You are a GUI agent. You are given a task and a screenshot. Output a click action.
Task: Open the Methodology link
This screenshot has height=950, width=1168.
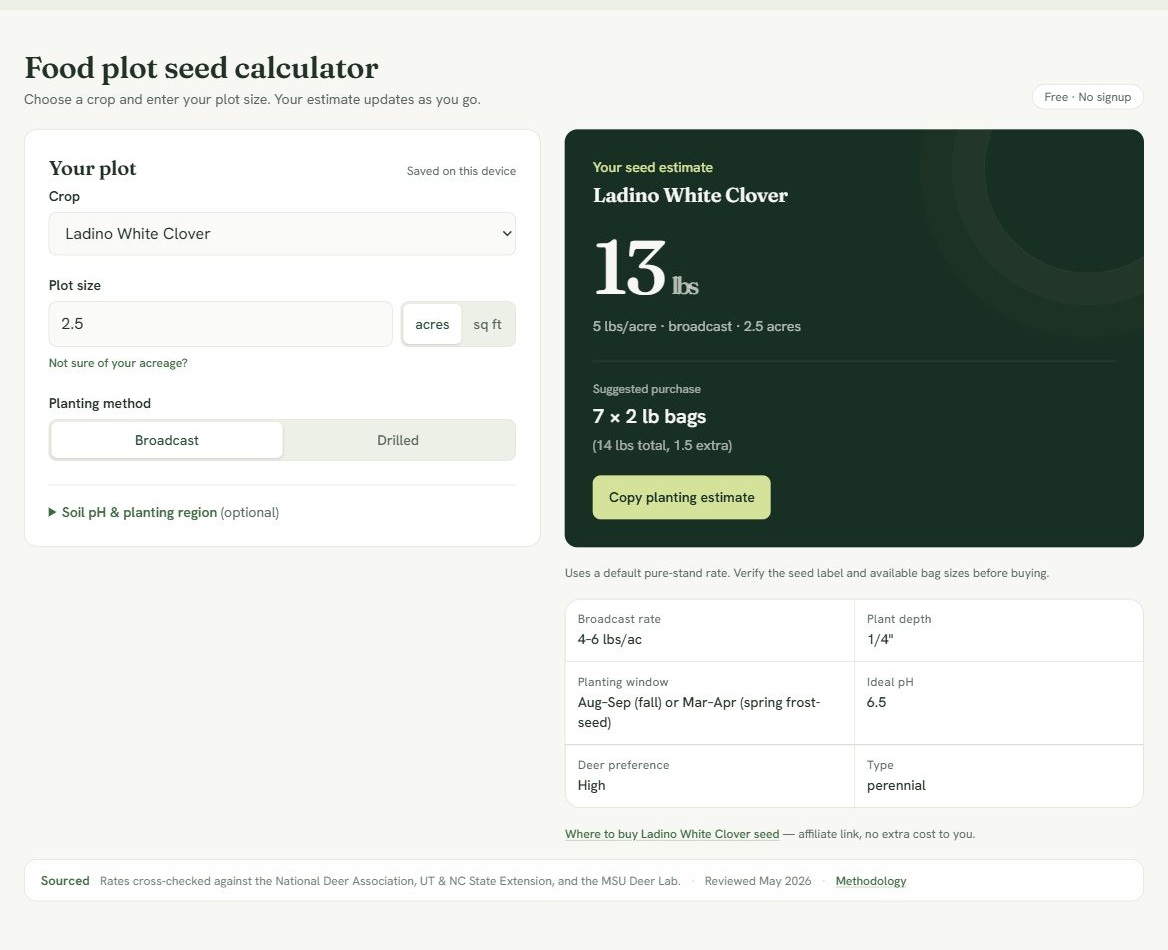[x=871, y=881]
